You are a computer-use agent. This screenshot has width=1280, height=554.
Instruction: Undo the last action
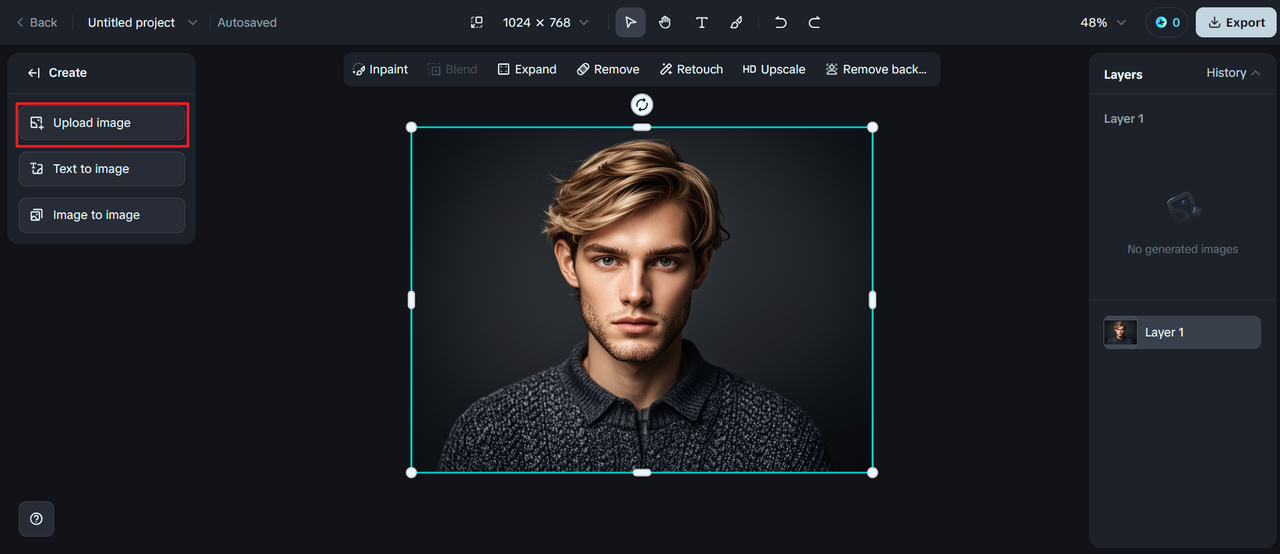pyautogui.click(x=781, y=22)
